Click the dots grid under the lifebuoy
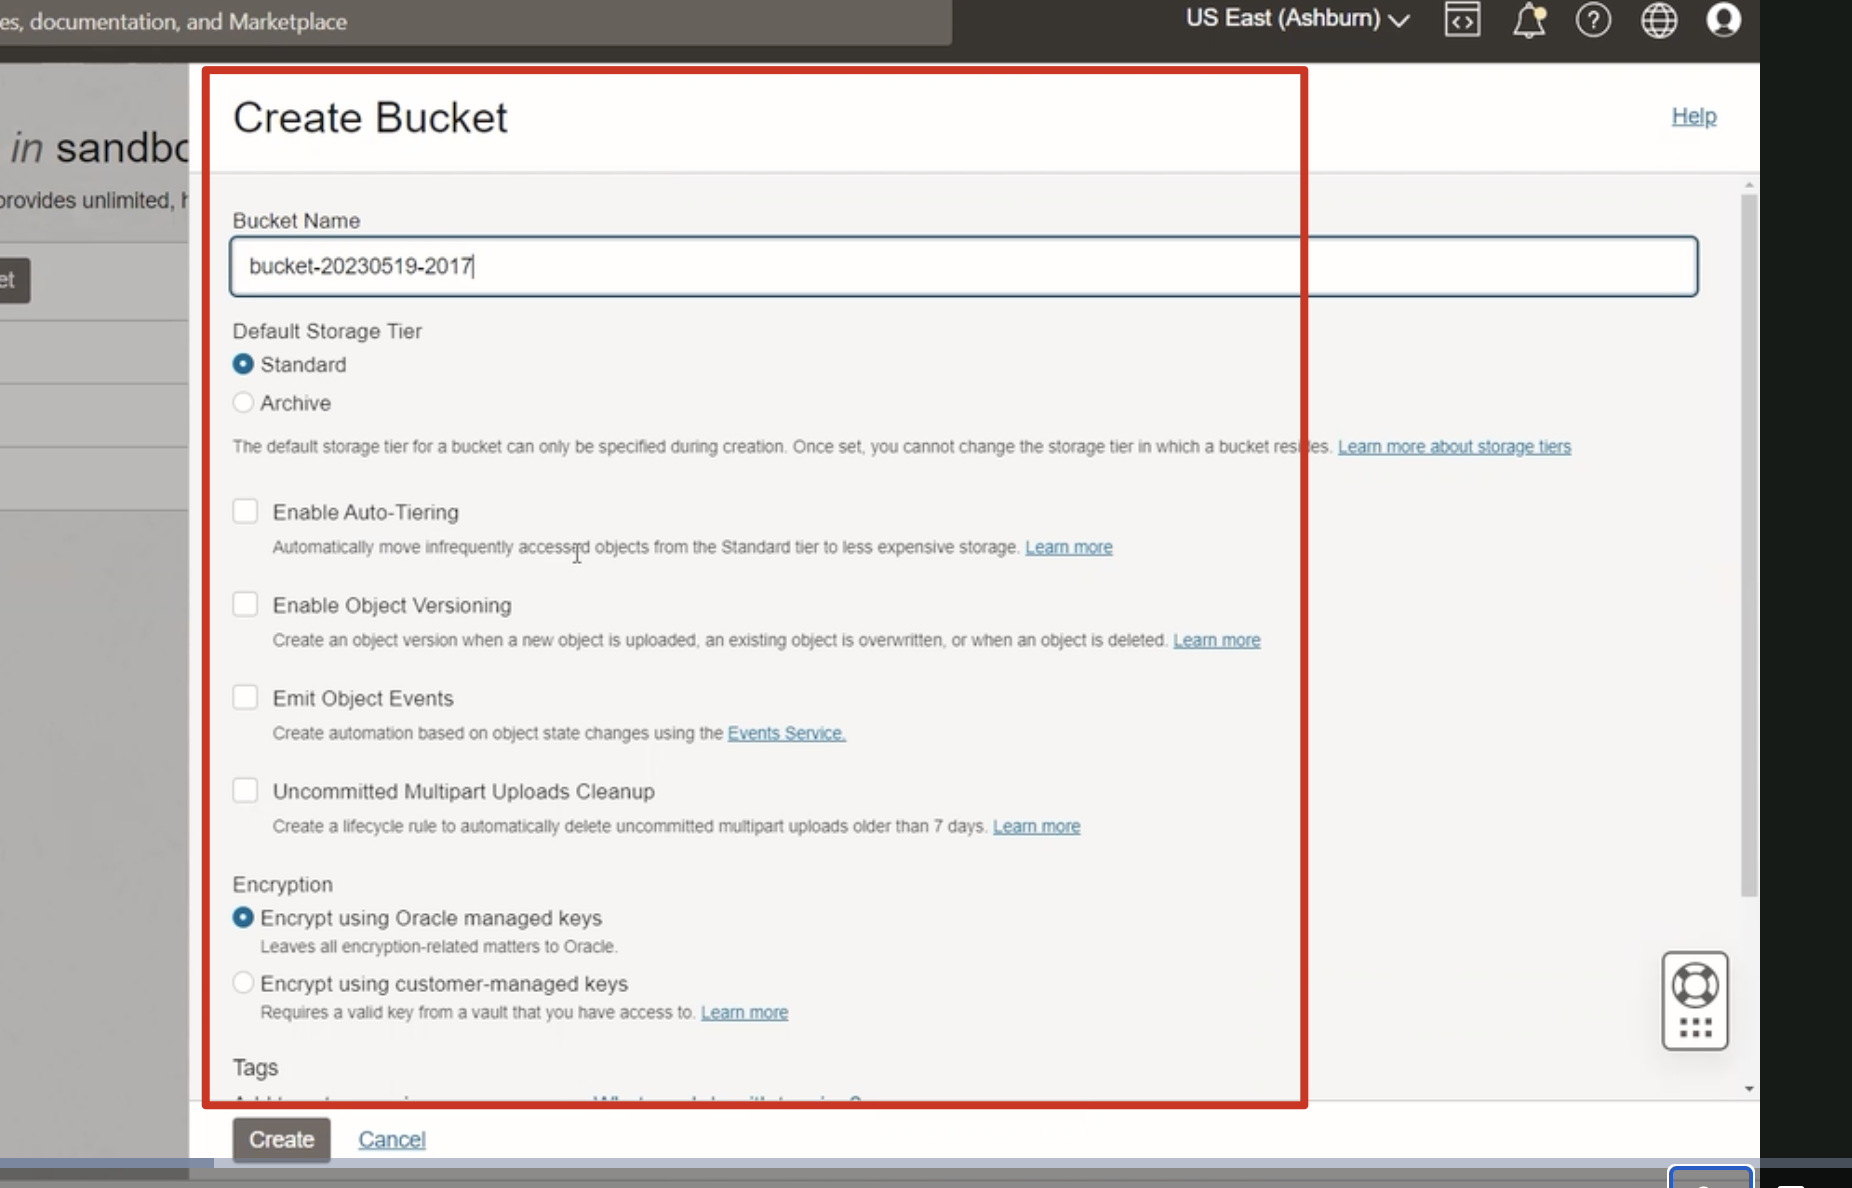Image resolution: width=1852 pixels, height=1188 pixels. tap(1695, 1028)
